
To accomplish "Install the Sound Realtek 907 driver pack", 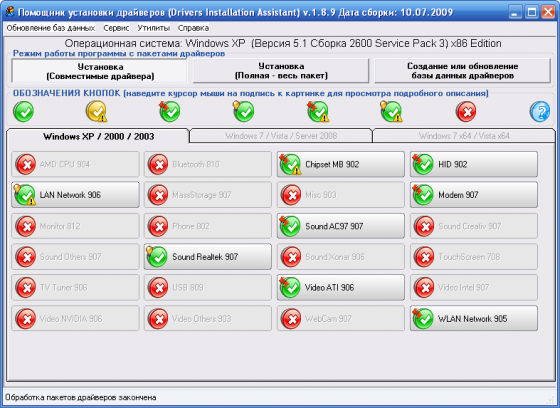I will tap(208, 257).
